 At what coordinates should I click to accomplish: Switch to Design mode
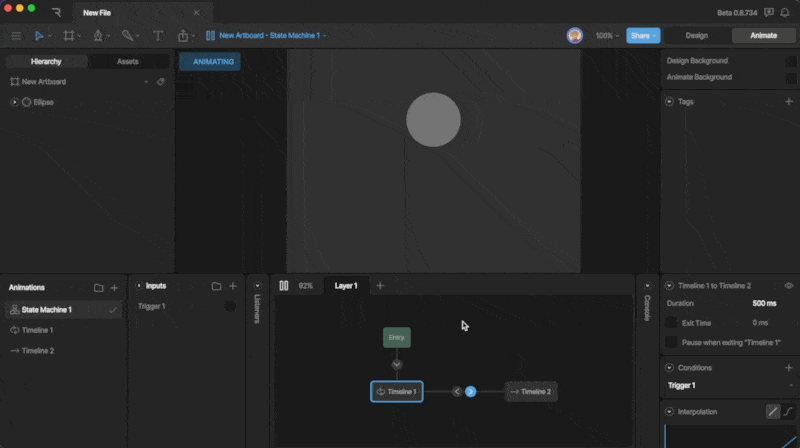(696, 36)
